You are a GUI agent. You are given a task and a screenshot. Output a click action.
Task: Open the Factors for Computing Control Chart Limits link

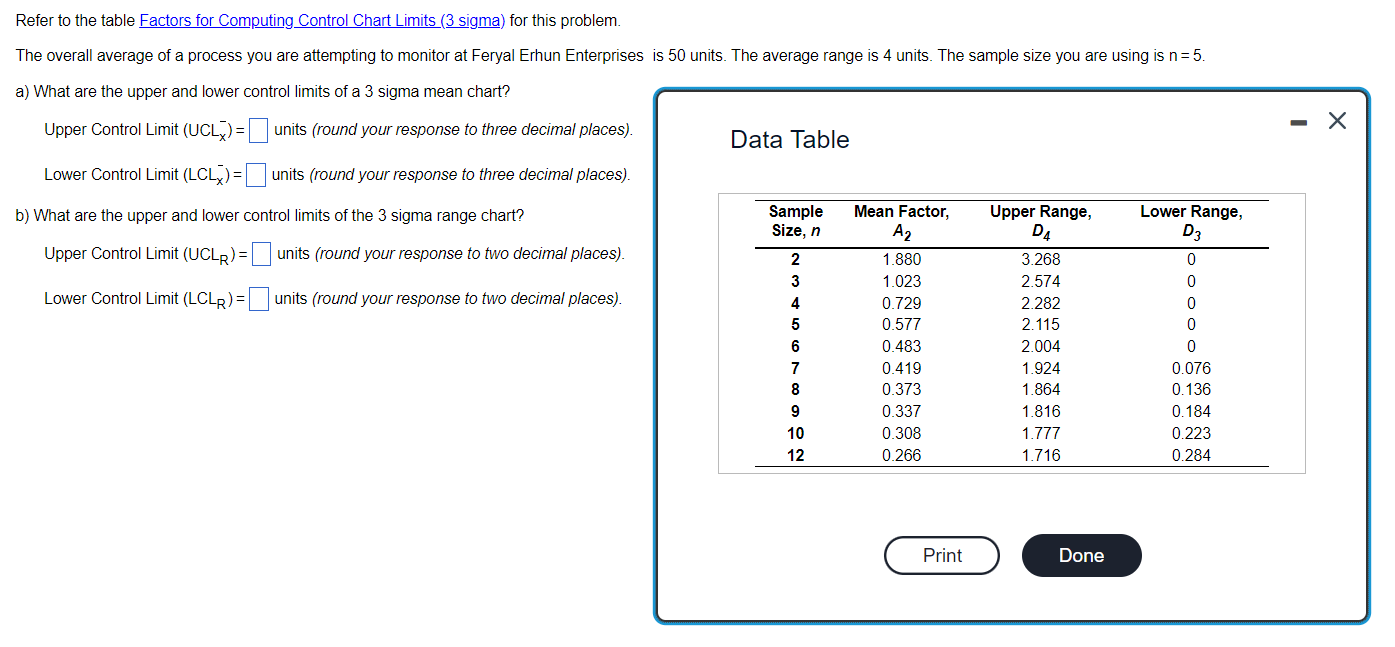coord(321,20)
